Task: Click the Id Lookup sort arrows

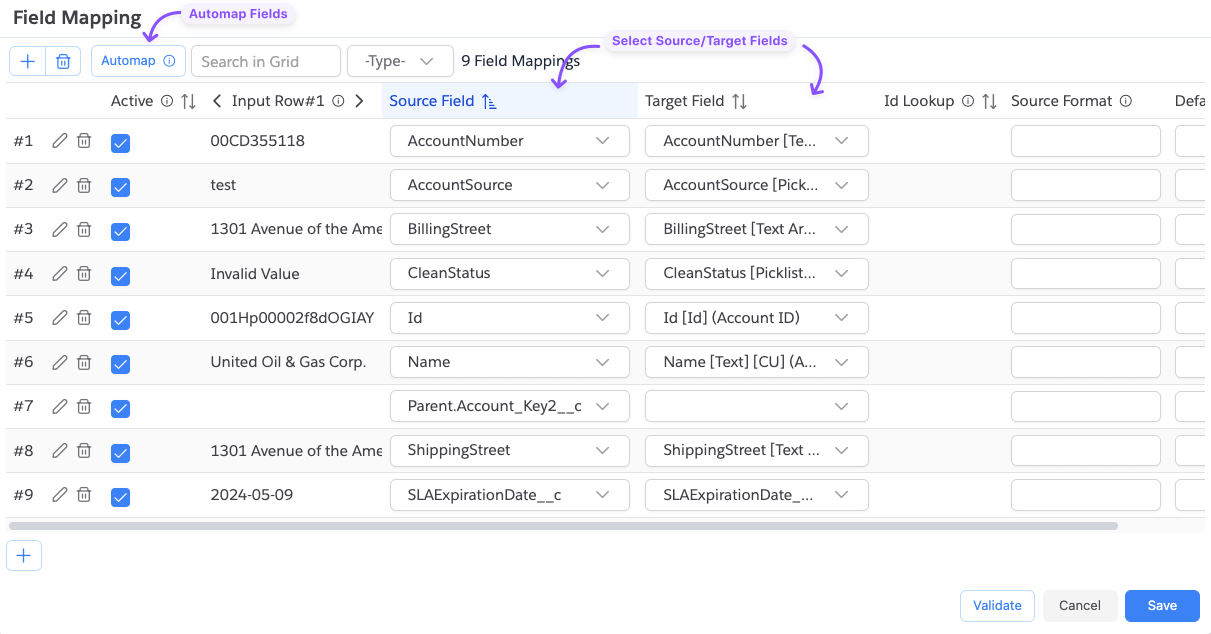Action: pyautogui.click(x=989, y=101)
